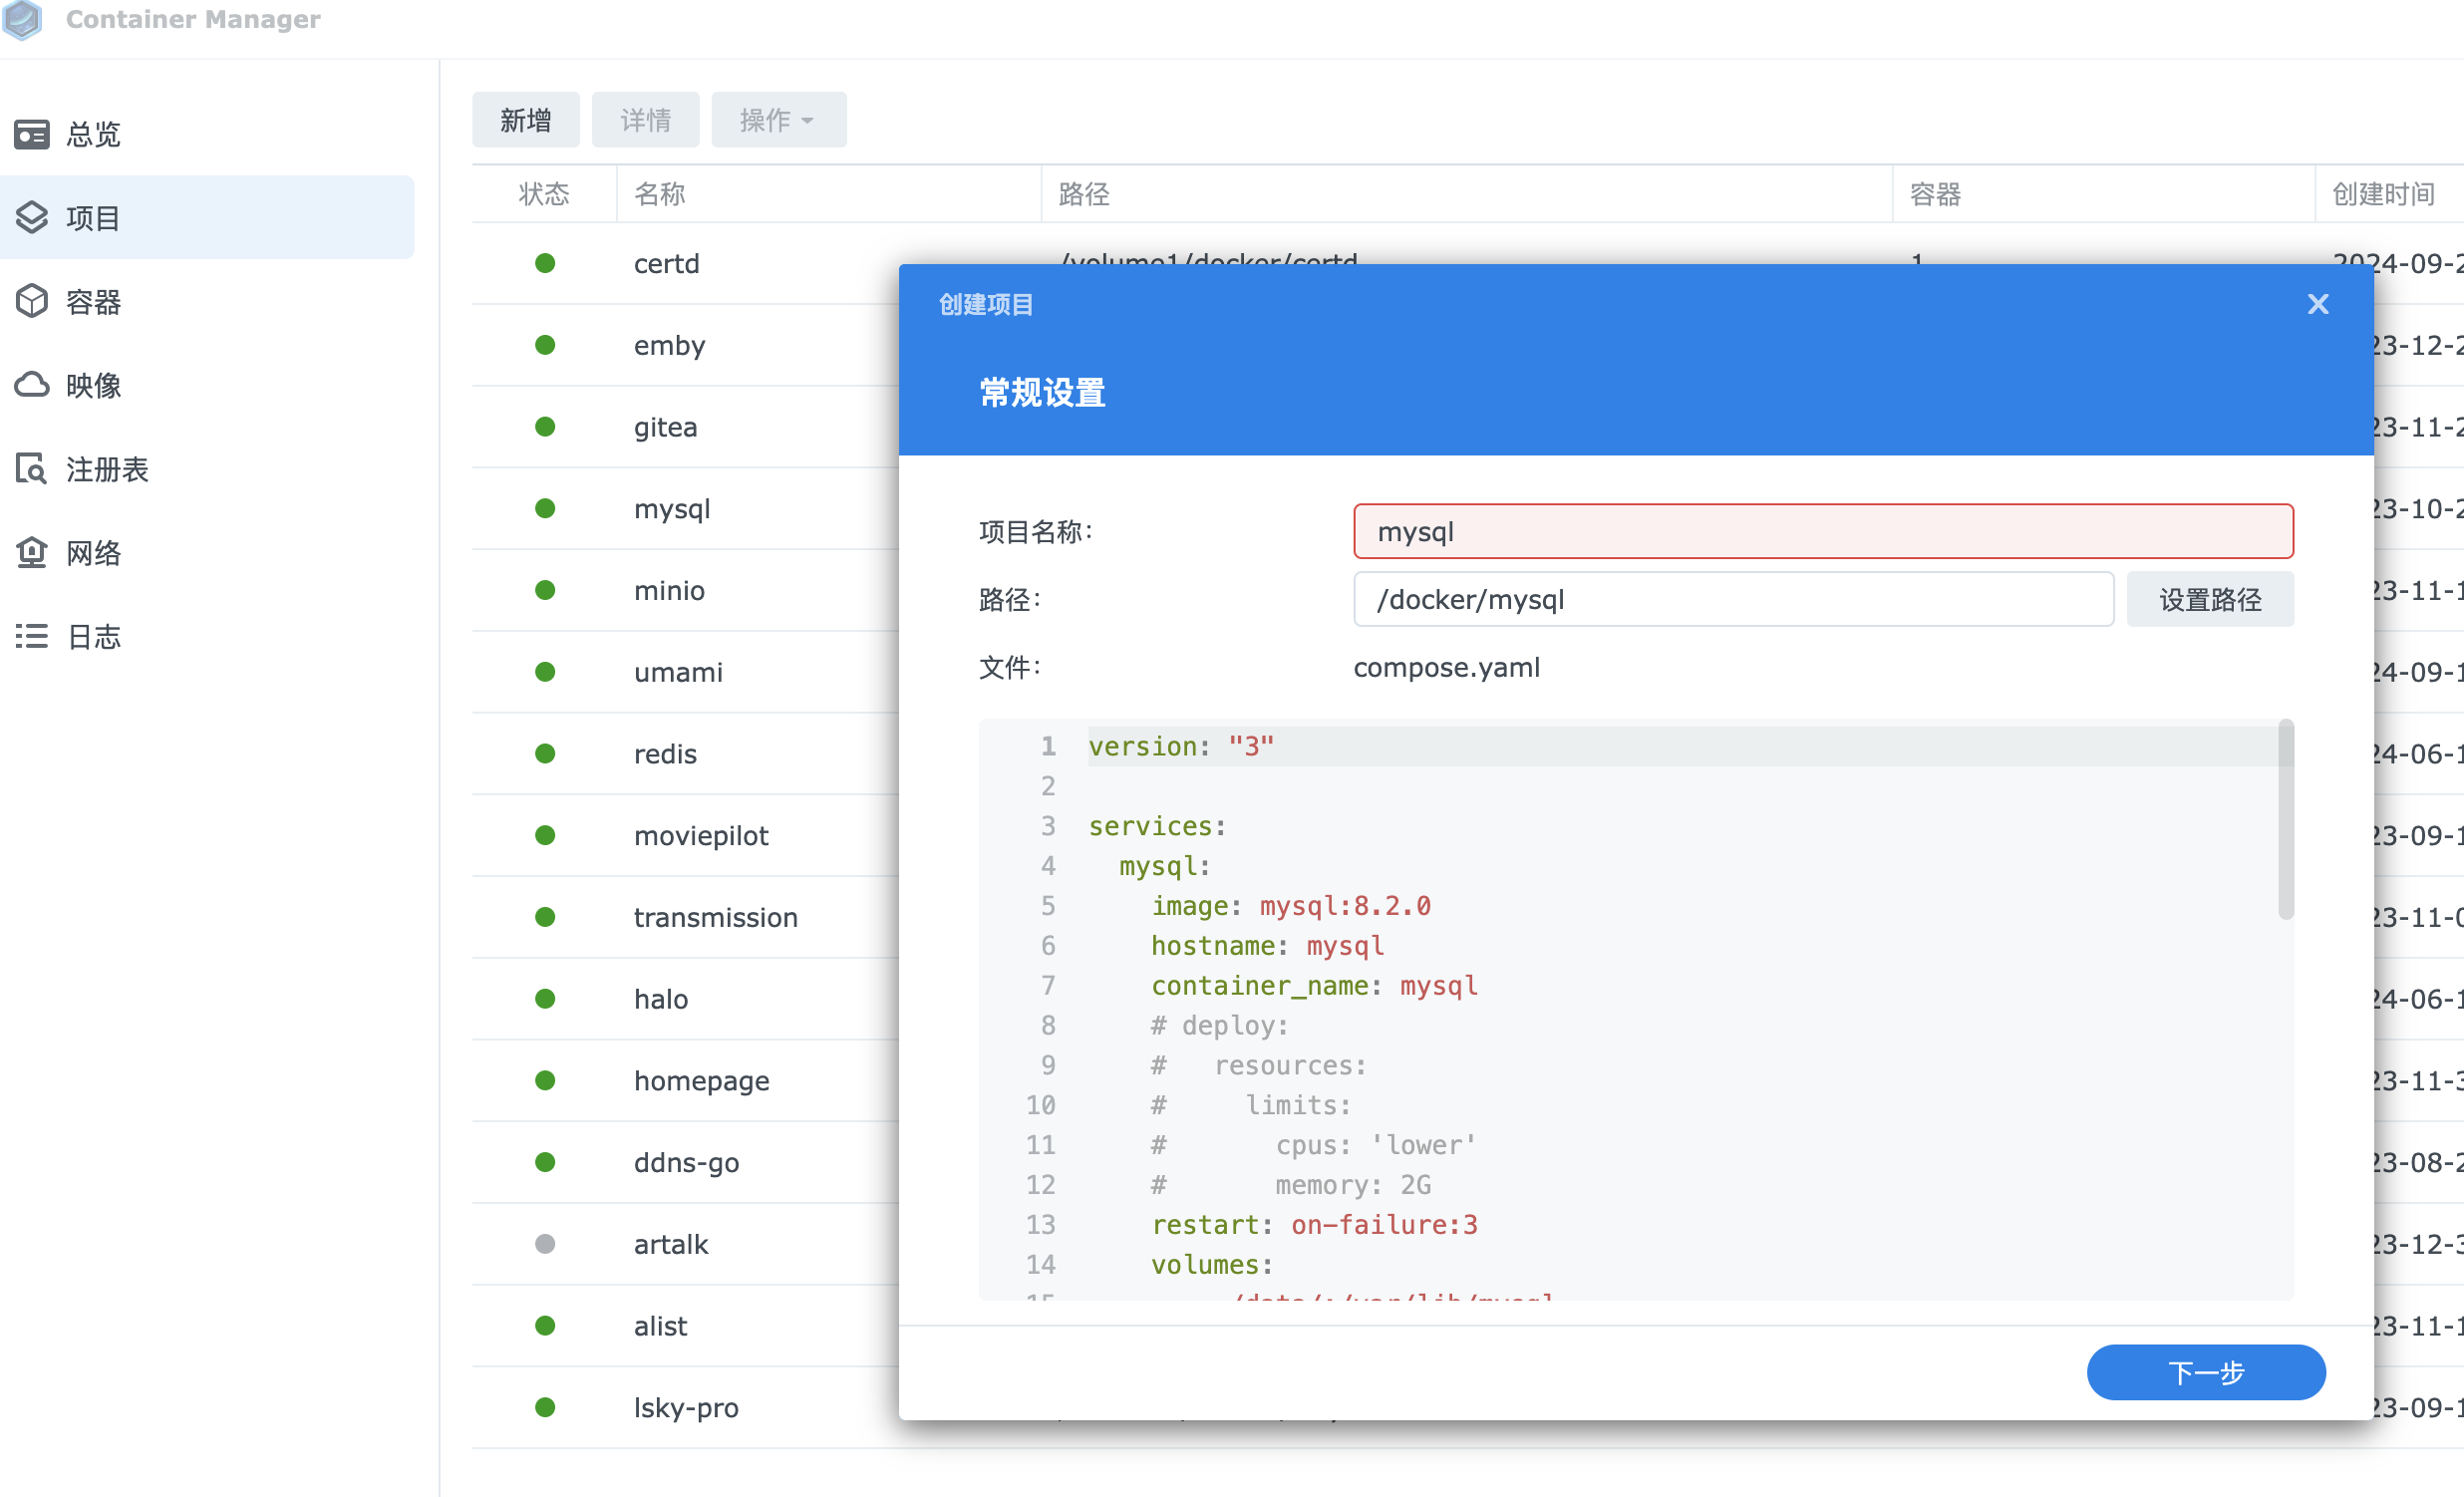Click the 项目名称 field containing mysql
This screenshot has height=1497, width=2464.
point(1822,531)
